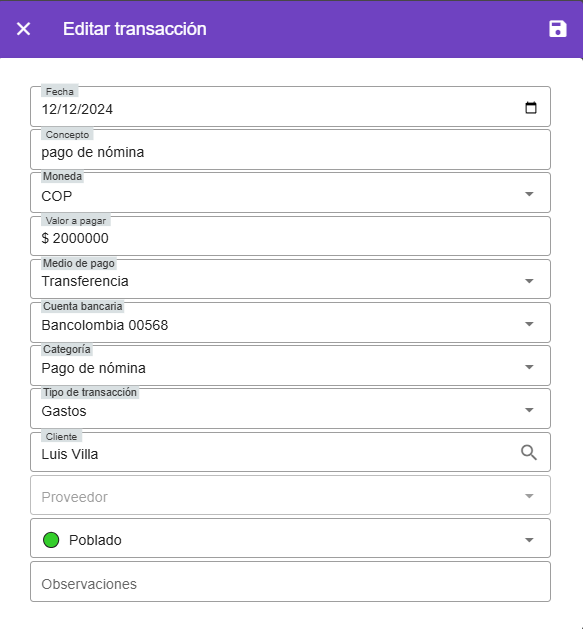This screenshot has width=583, height=629.
Task: Expand the Tipo de transacción dropdown
Action: pos(290,408)
